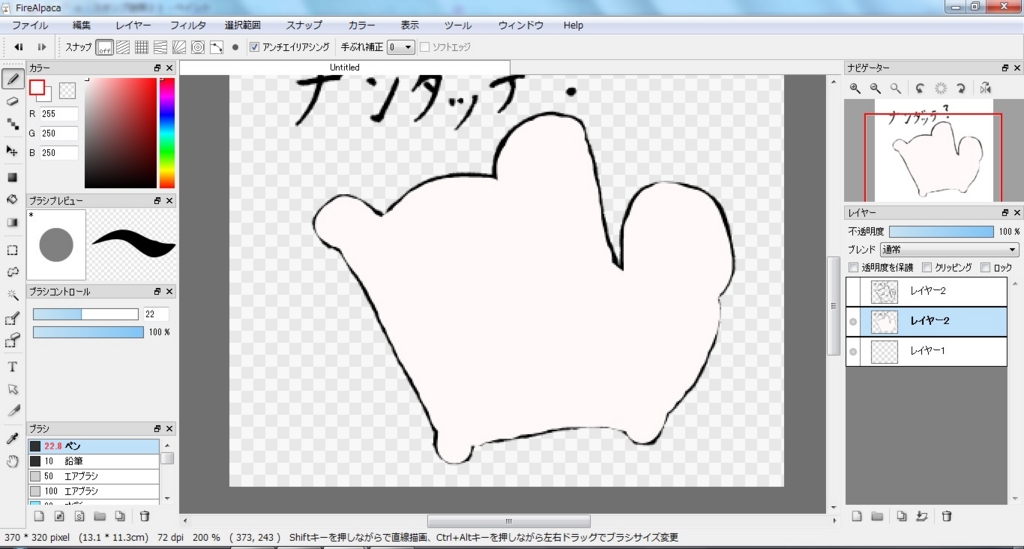Click the Undo arrow in toolbar

tap(19, 47)
